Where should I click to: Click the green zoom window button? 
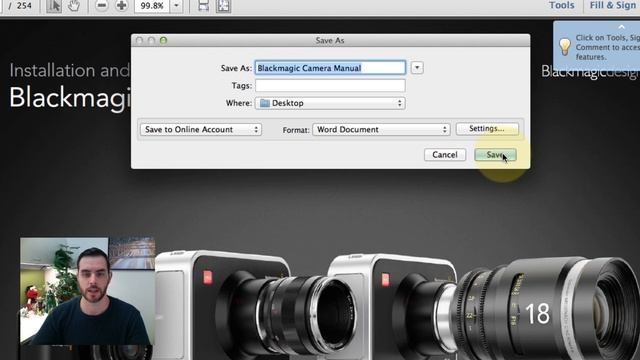click(163, 40)
